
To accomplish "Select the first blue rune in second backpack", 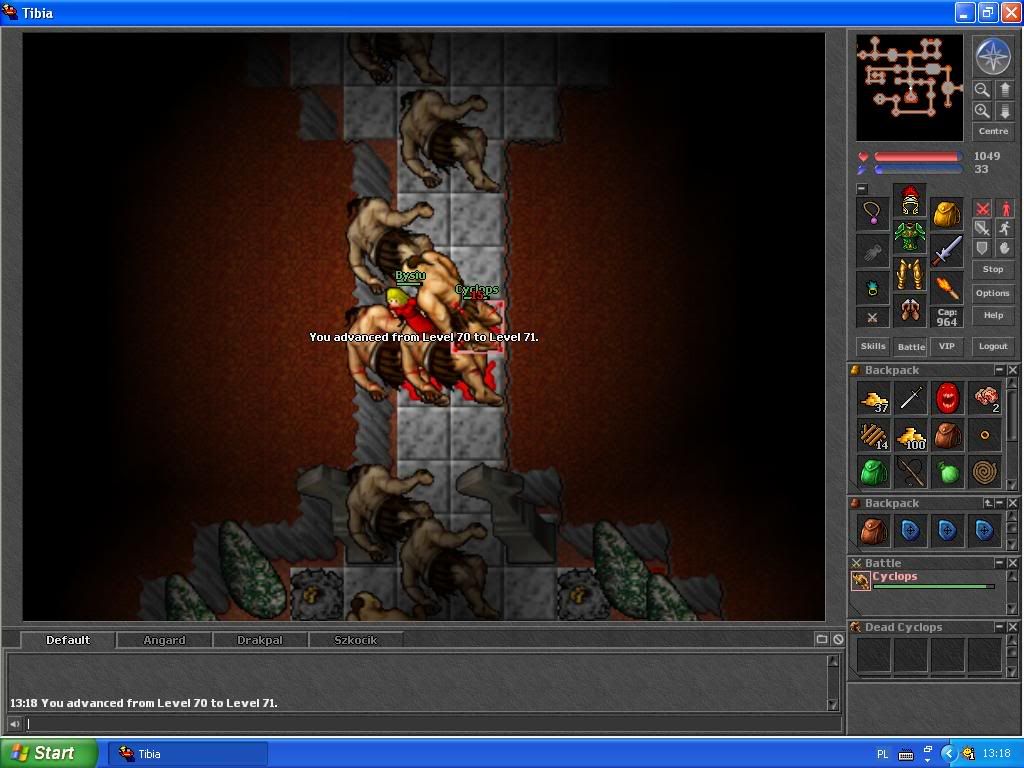I will (910, 531).
